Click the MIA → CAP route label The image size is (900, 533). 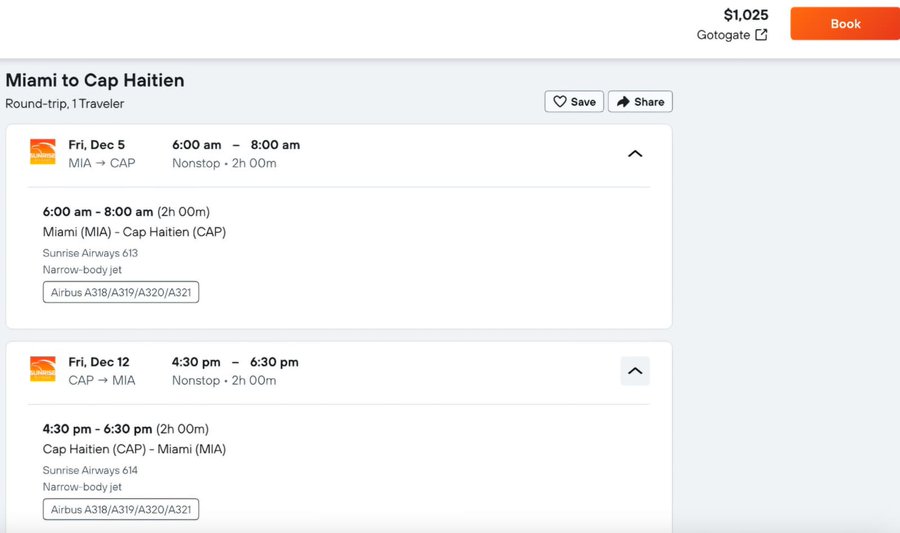(101, 163)
